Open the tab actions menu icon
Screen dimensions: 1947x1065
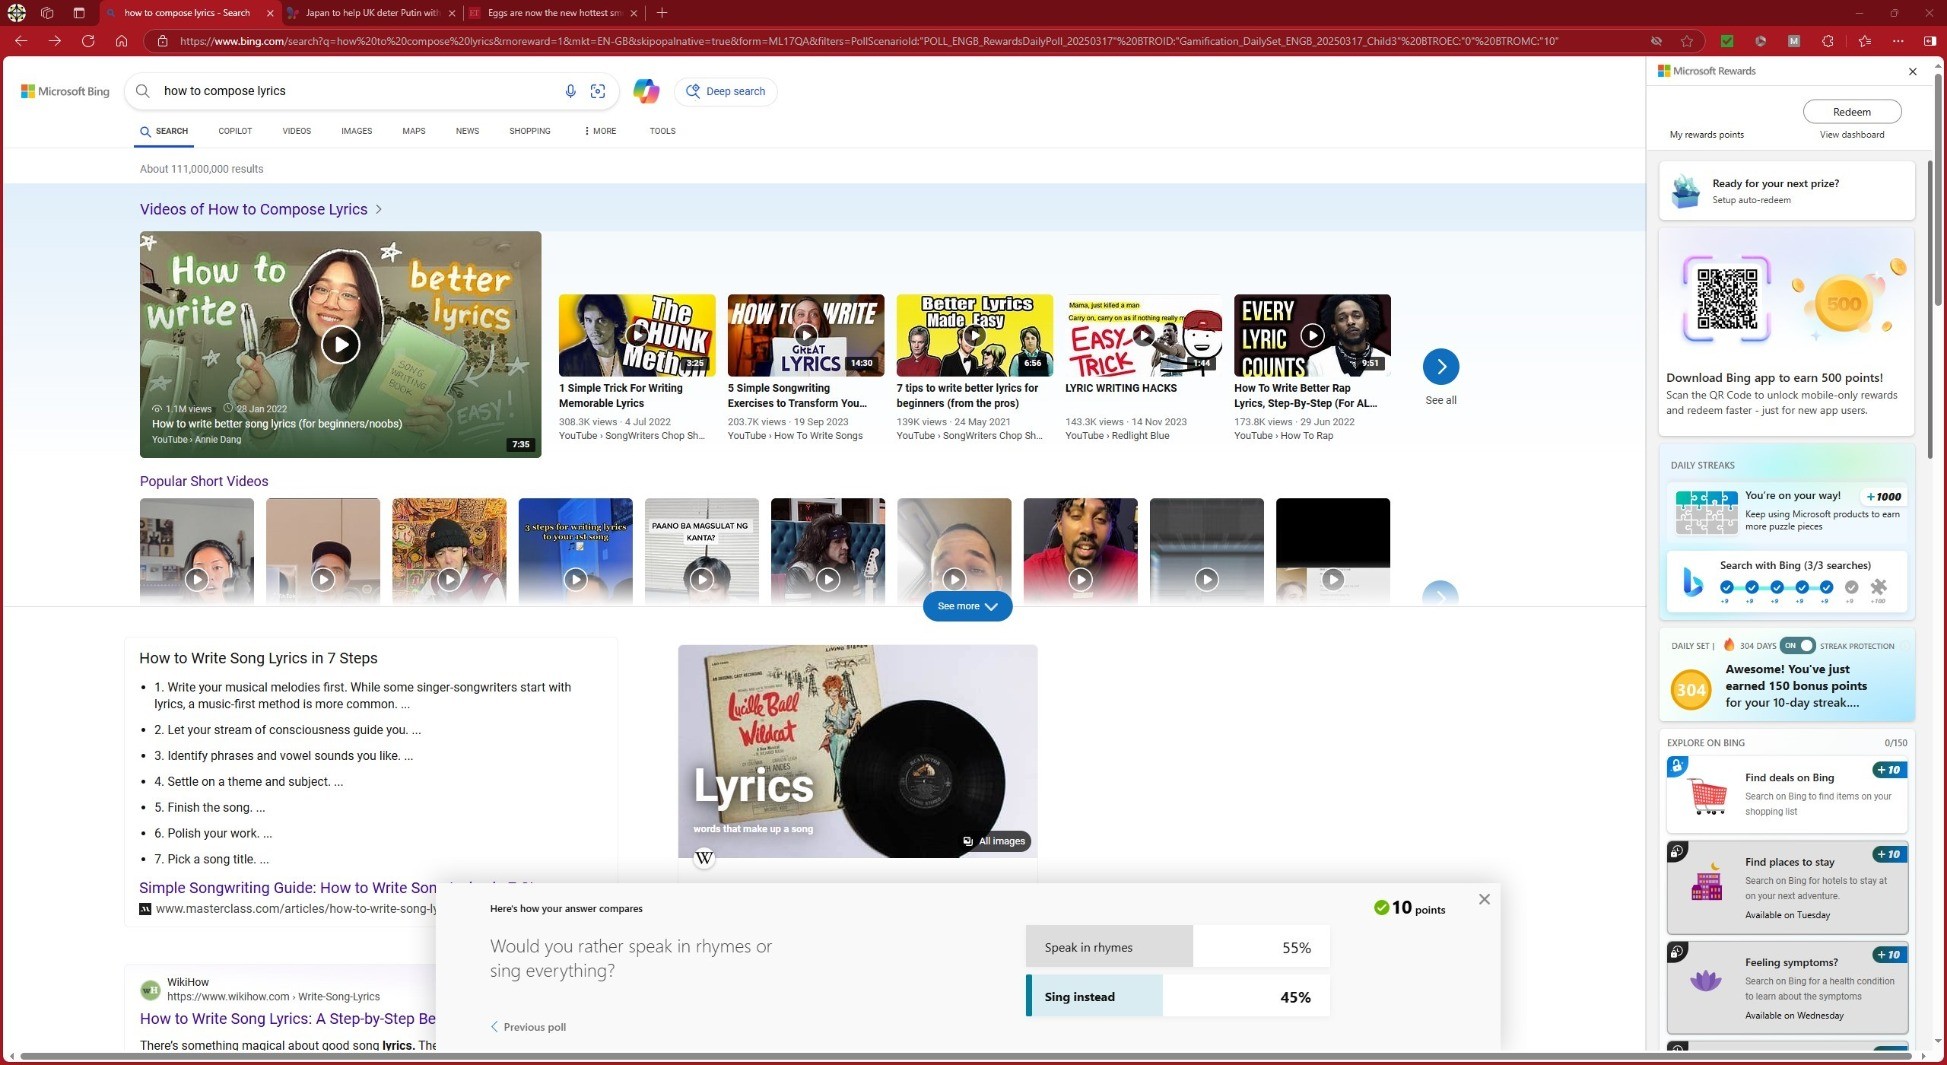[x=79, y=13]
